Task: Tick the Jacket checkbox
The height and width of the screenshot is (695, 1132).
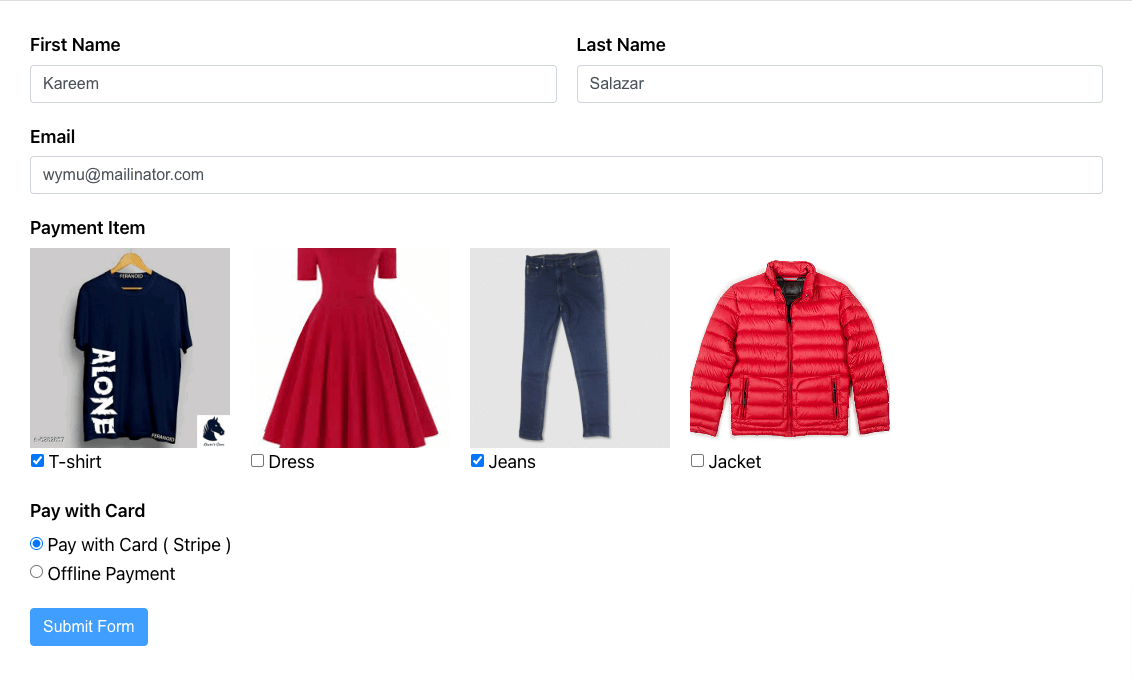Action: (x=697, y=460)
